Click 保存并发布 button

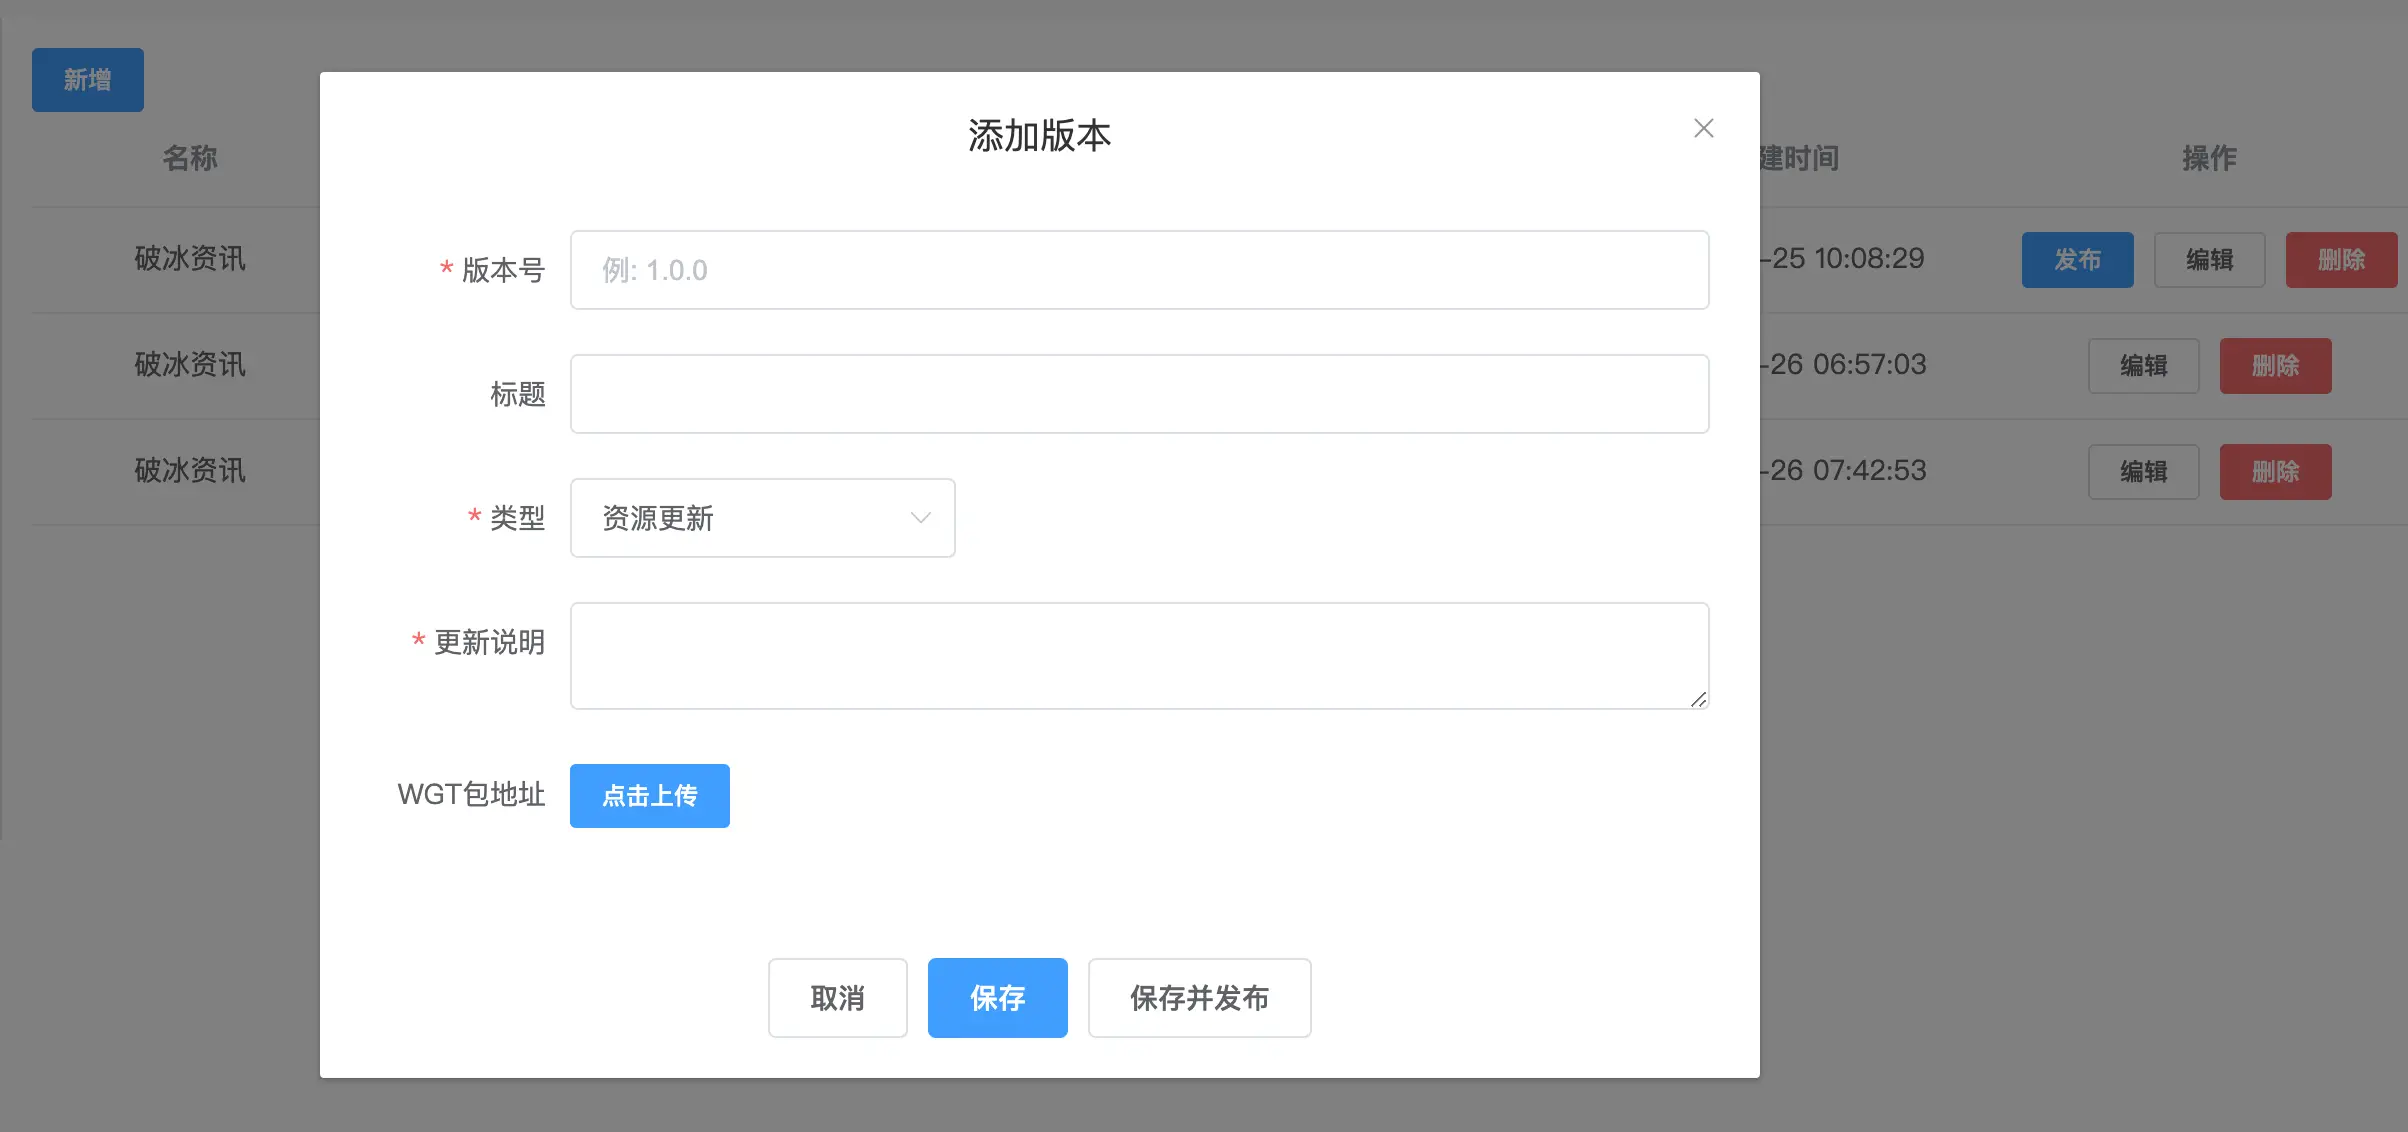1199,998
